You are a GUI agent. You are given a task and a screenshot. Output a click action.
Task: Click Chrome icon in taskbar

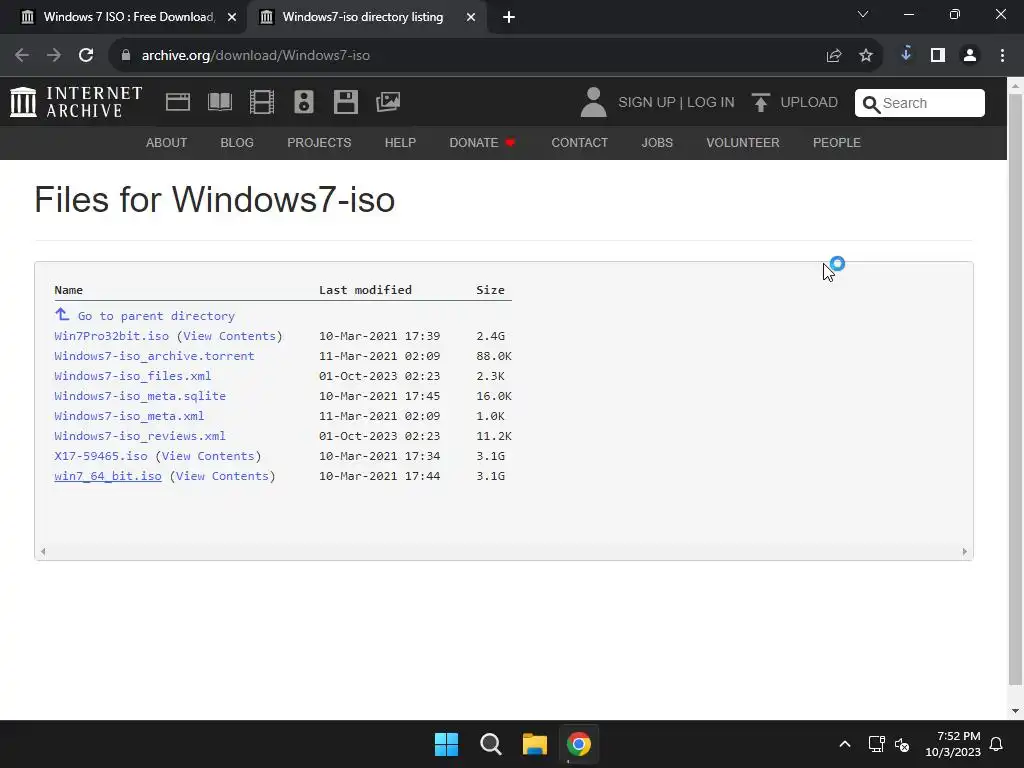pyautogui.click(x=579, y=744)
